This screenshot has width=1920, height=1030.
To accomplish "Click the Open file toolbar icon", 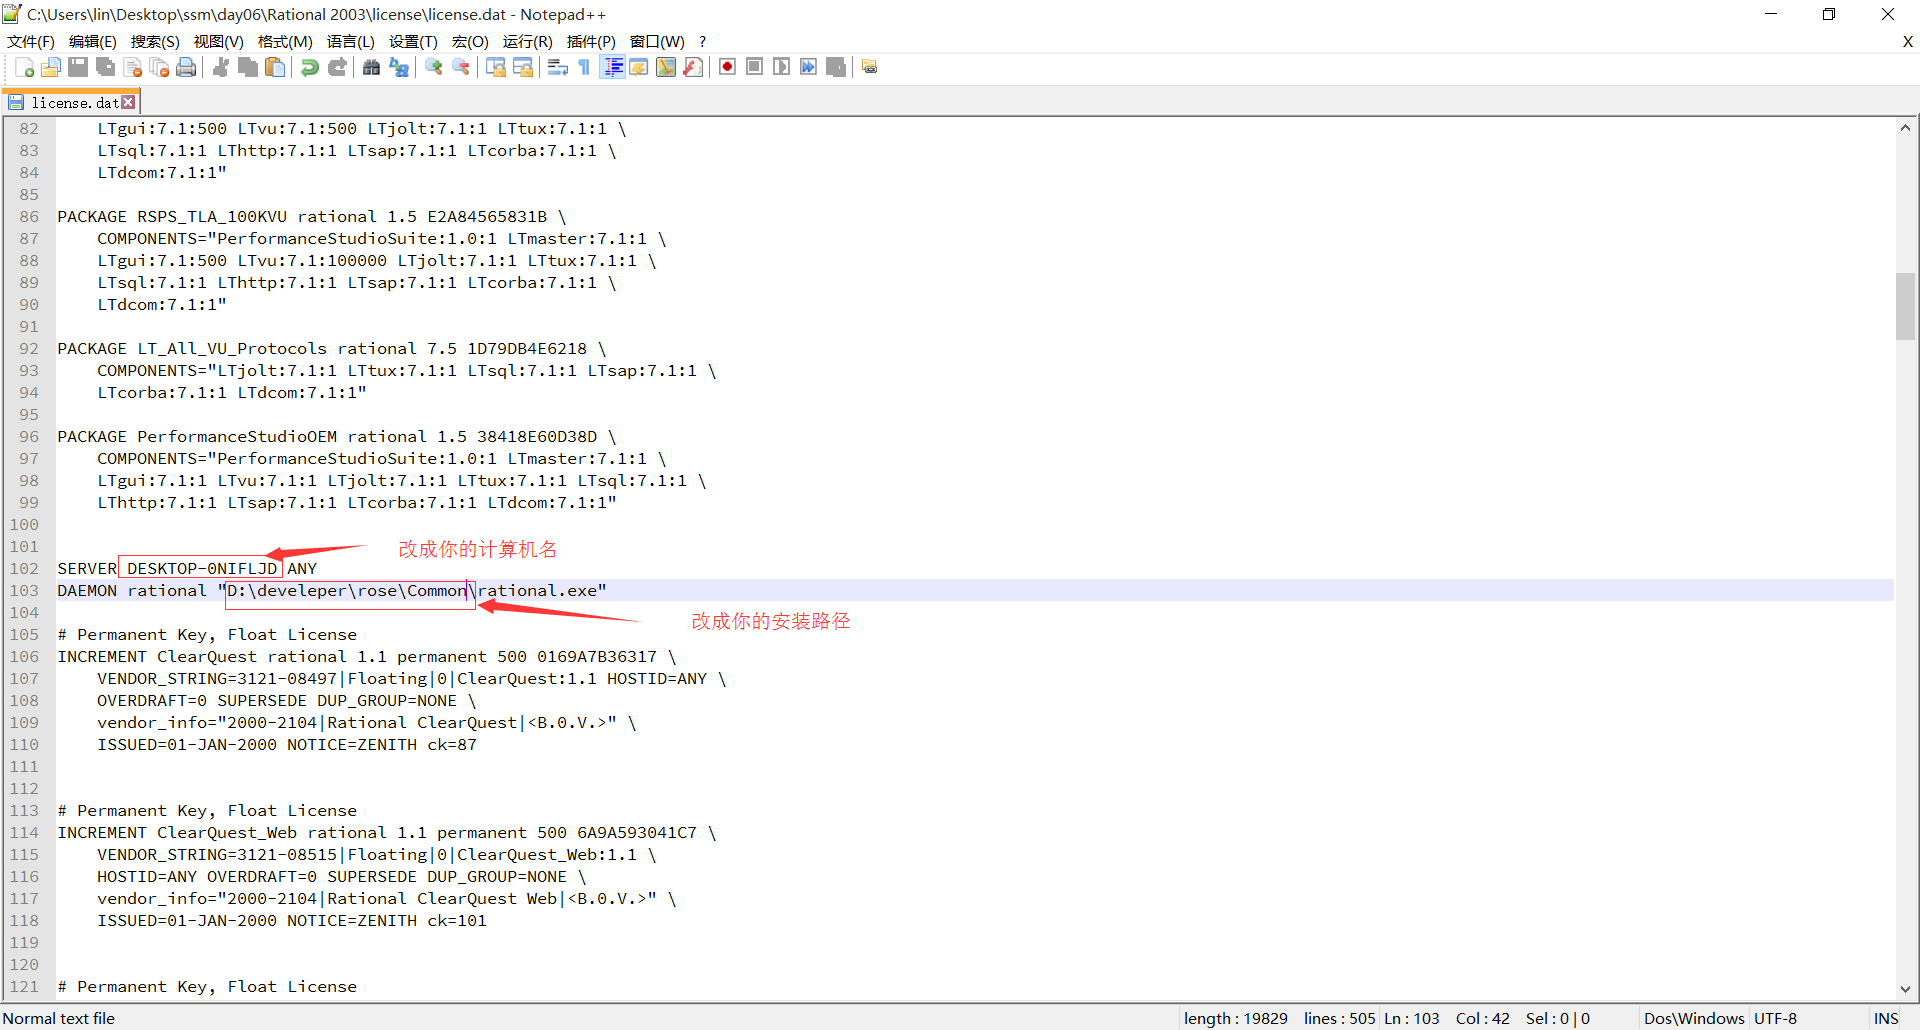I will [51, 67].
